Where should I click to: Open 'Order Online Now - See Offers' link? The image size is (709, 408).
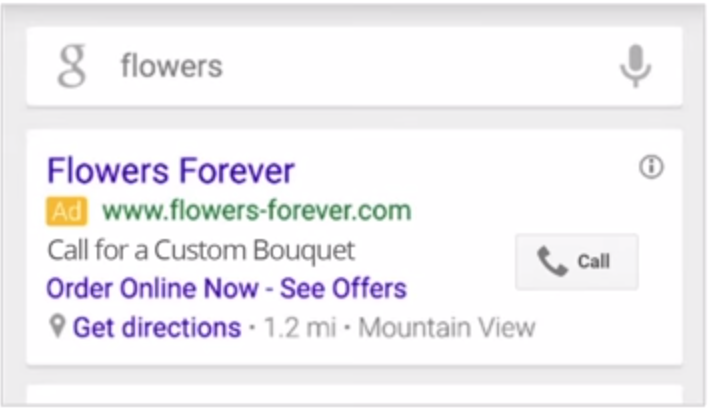(x=226, y=289)
